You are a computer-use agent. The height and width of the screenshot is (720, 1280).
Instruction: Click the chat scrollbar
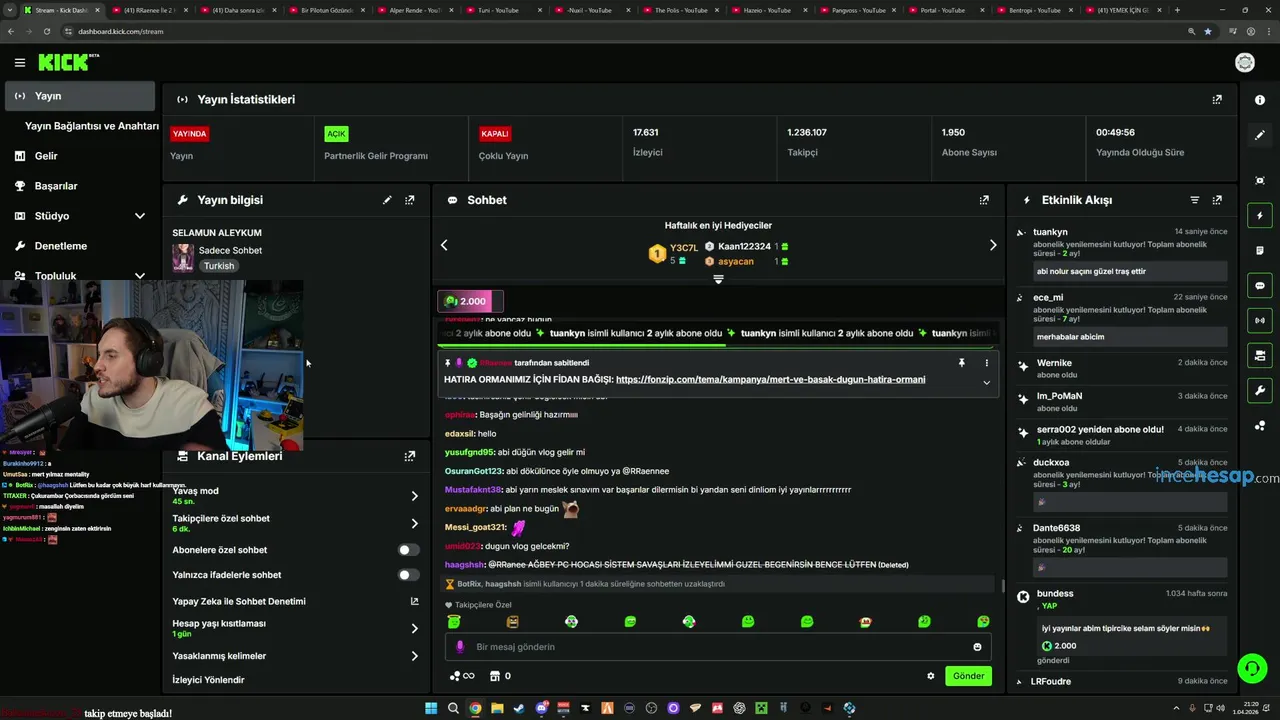1003,585
